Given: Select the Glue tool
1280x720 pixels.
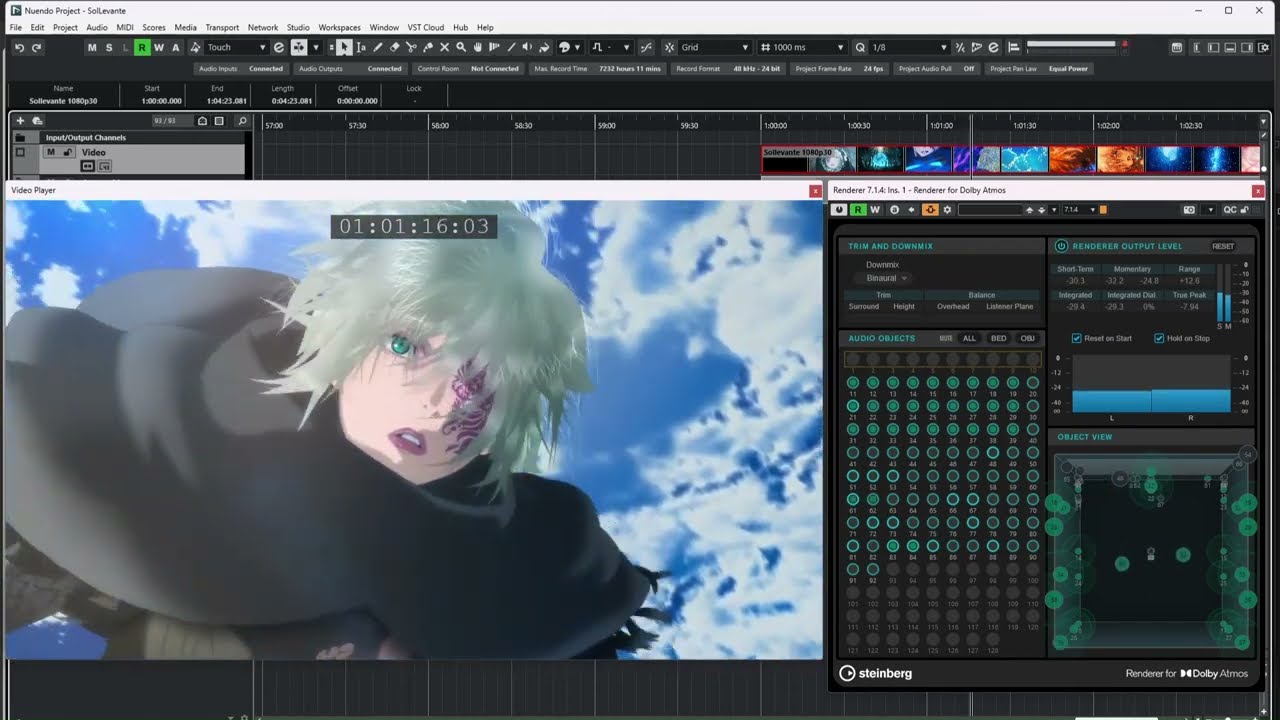Looking at the screenshot, I should point(428,47).
